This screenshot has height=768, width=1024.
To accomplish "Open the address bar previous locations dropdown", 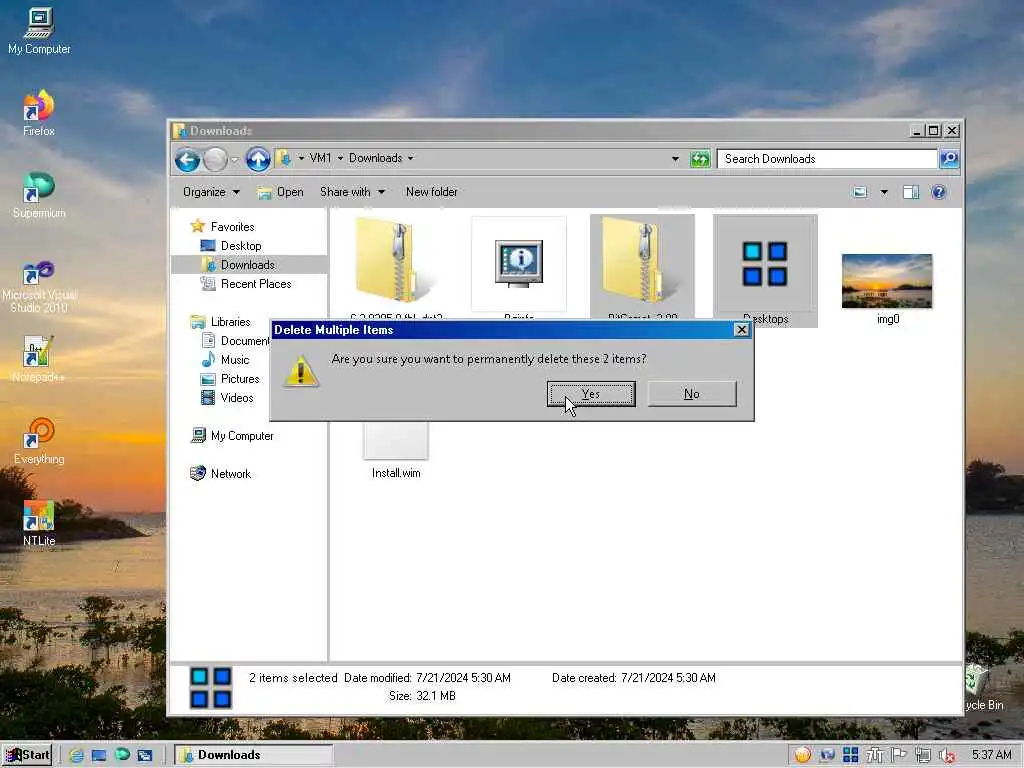I will click(675, 159).
